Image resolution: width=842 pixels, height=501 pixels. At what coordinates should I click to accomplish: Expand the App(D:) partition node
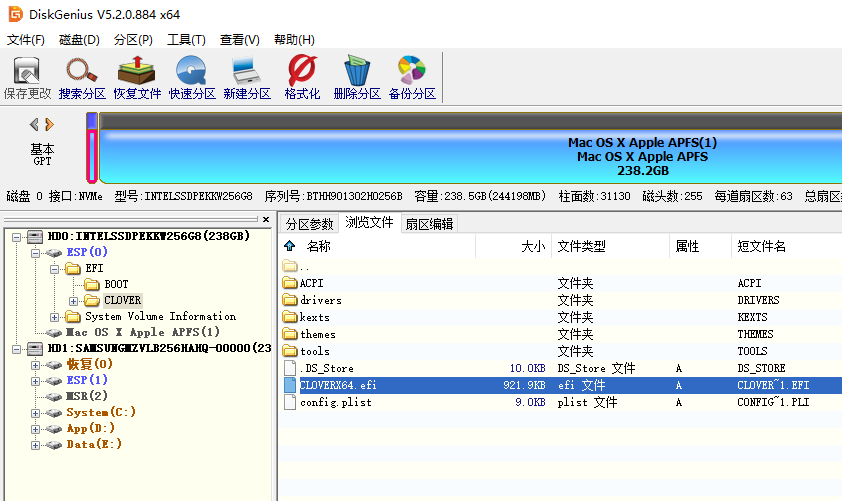35,430
